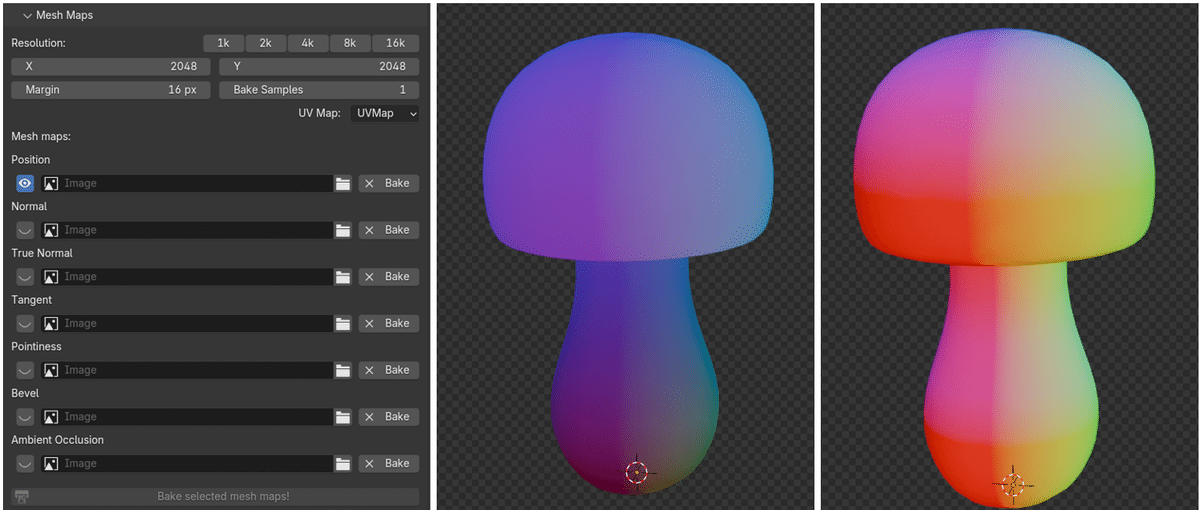Toggle Bevel map visibility

click(25, 417)
